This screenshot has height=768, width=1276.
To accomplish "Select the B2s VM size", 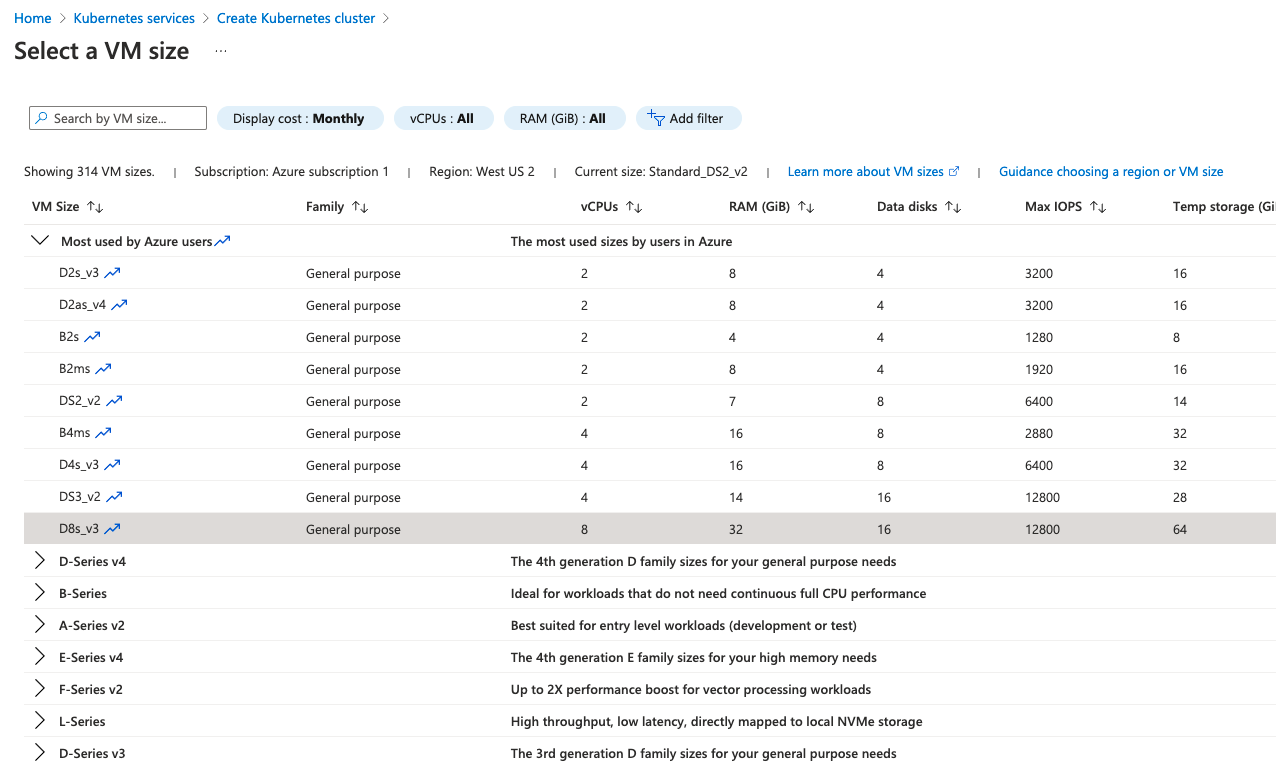I will (x=69, y=337).
